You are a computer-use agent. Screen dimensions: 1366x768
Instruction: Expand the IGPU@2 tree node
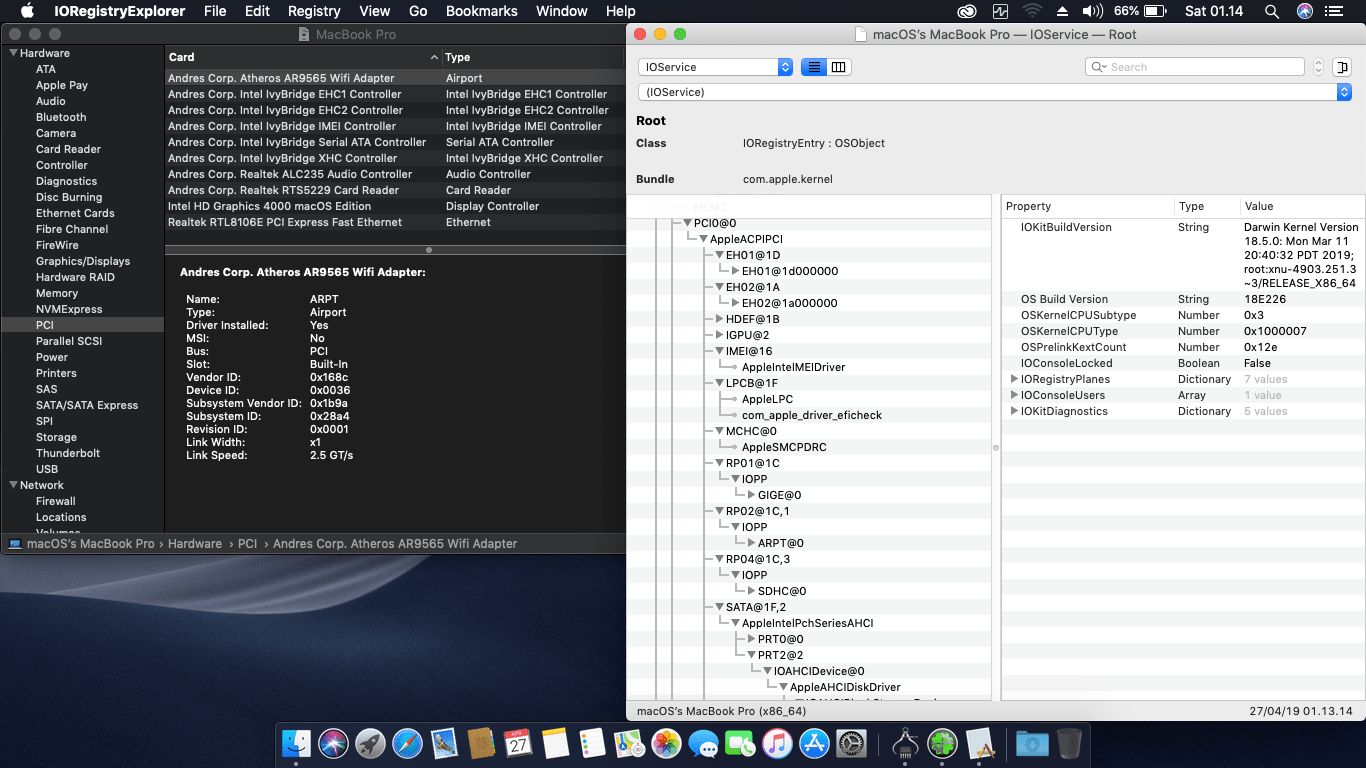pos(719,335)
